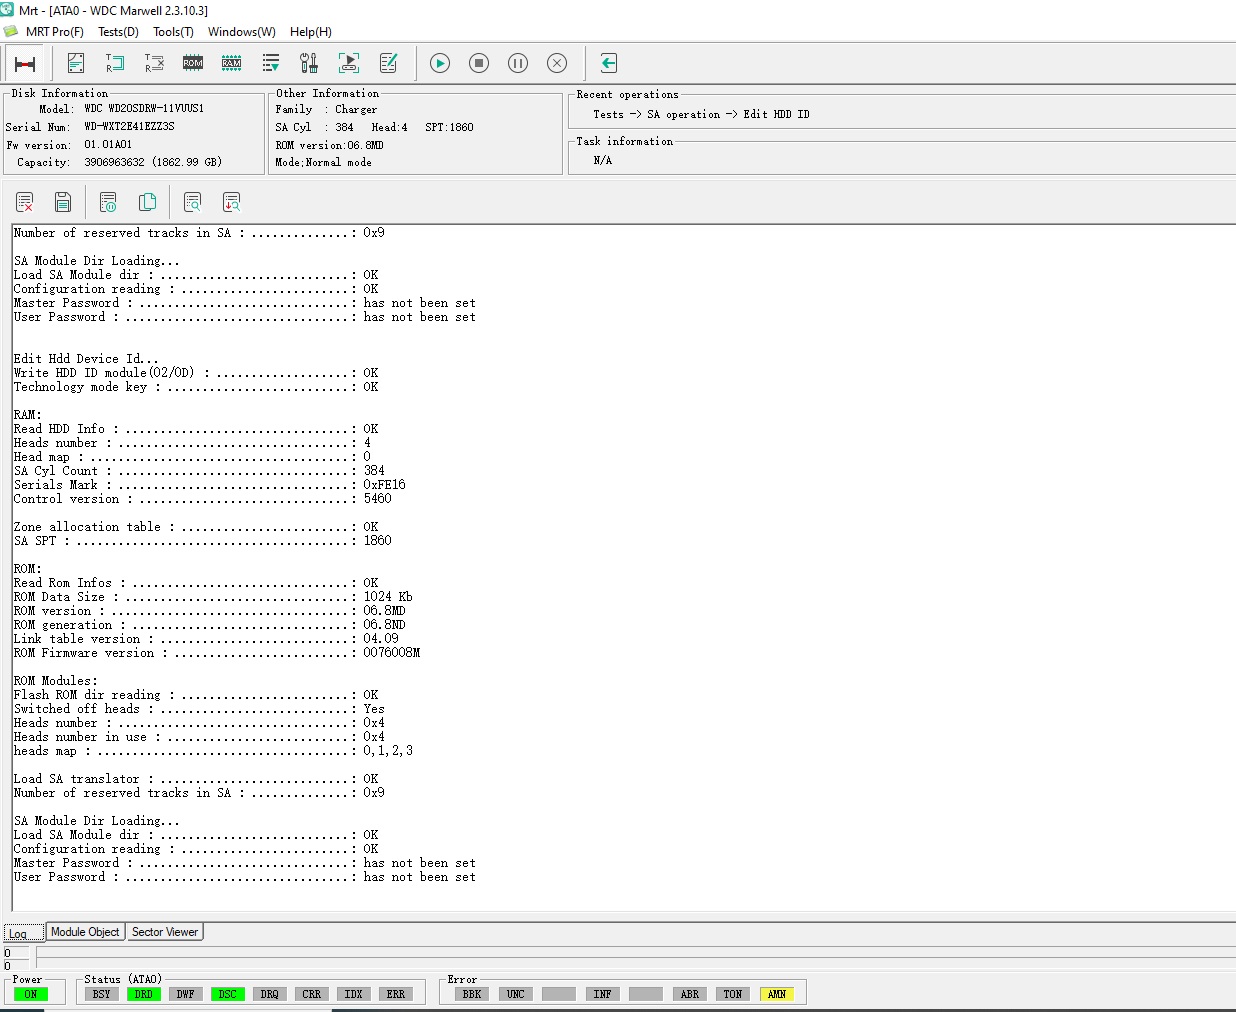Open the disk report sheet toolbar icon

[x=76, y=63]
